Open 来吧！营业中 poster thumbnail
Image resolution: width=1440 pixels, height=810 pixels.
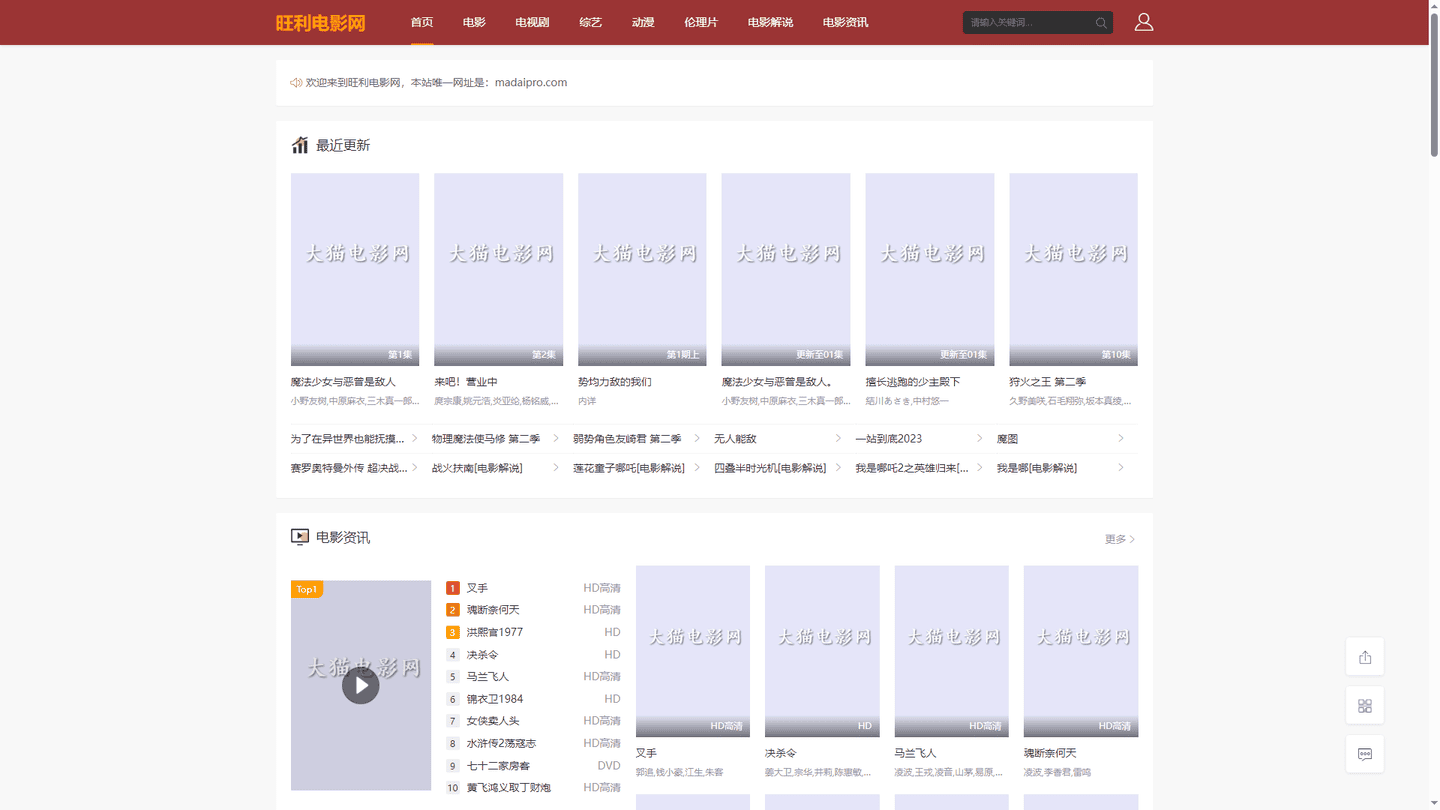pos(498,270)
